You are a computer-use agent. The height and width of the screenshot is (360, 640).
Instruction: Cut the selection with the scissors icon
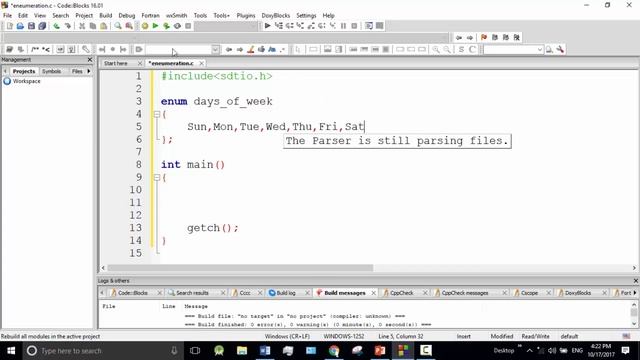82,26
